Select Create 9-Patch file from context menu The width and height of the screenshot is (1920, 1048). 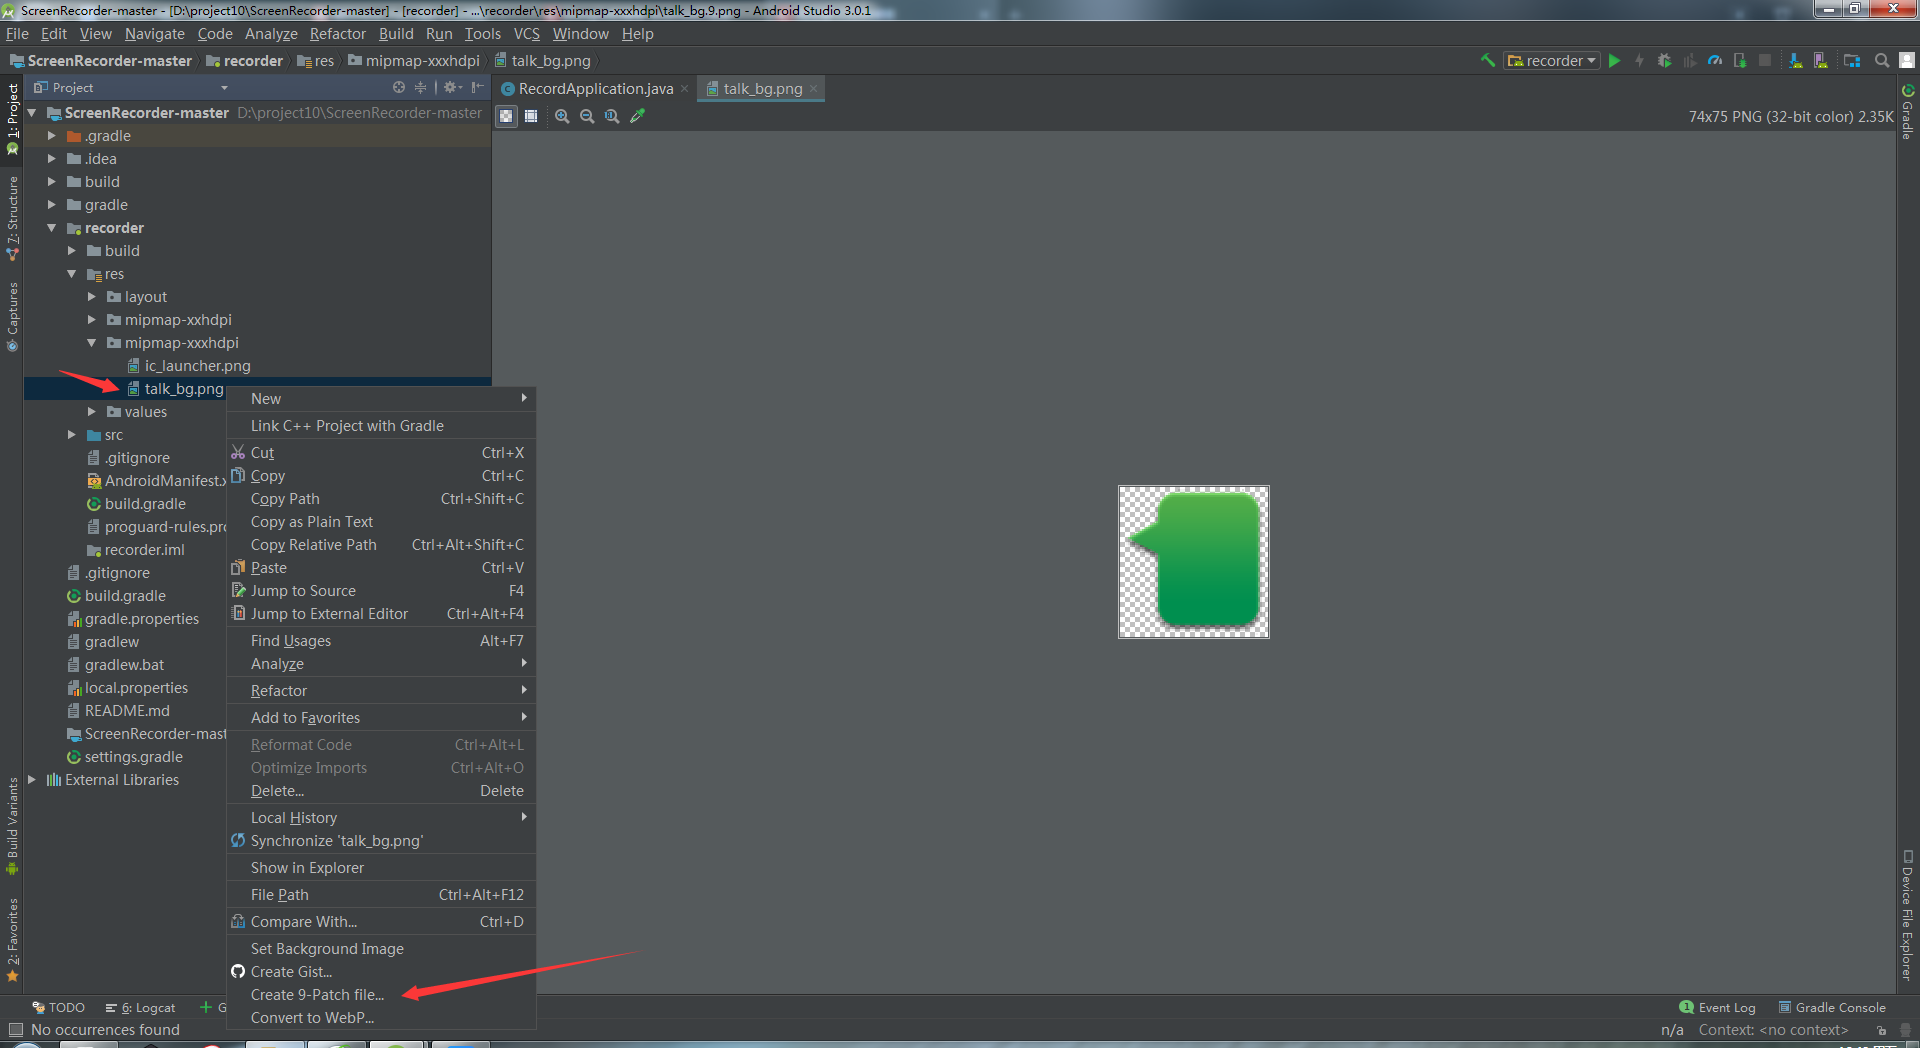pyautogui.click(x=317, y=994)
